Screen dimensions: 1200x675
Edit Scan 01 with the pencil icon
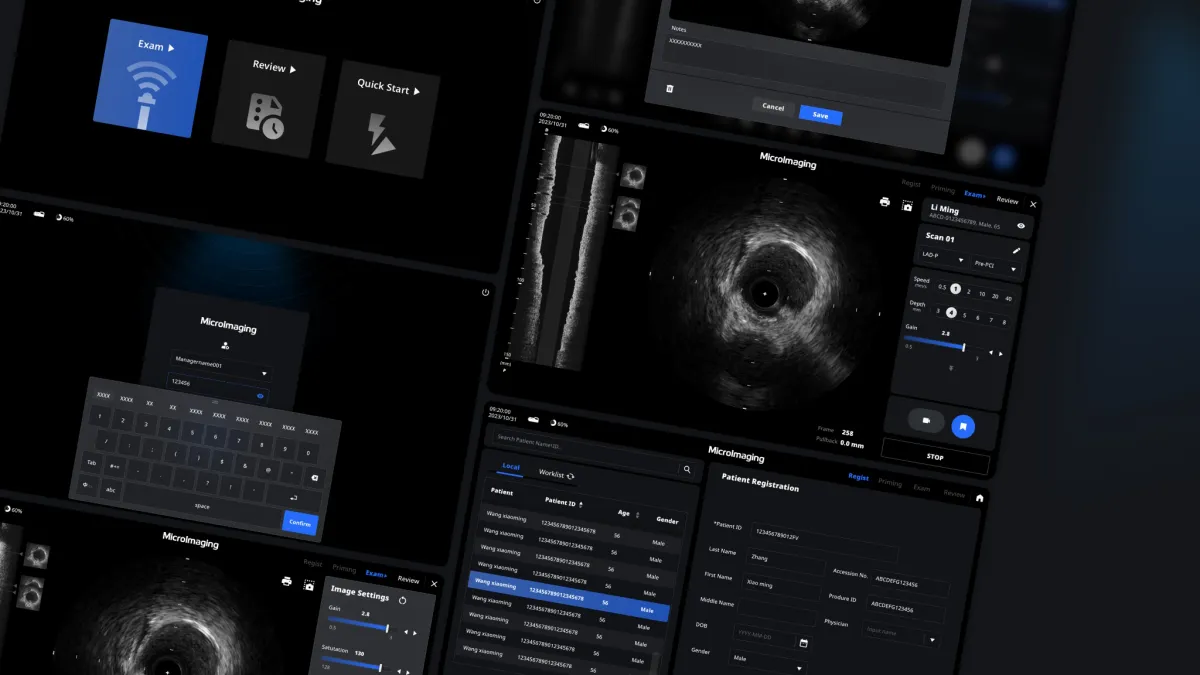click(x=1017, y=250)
